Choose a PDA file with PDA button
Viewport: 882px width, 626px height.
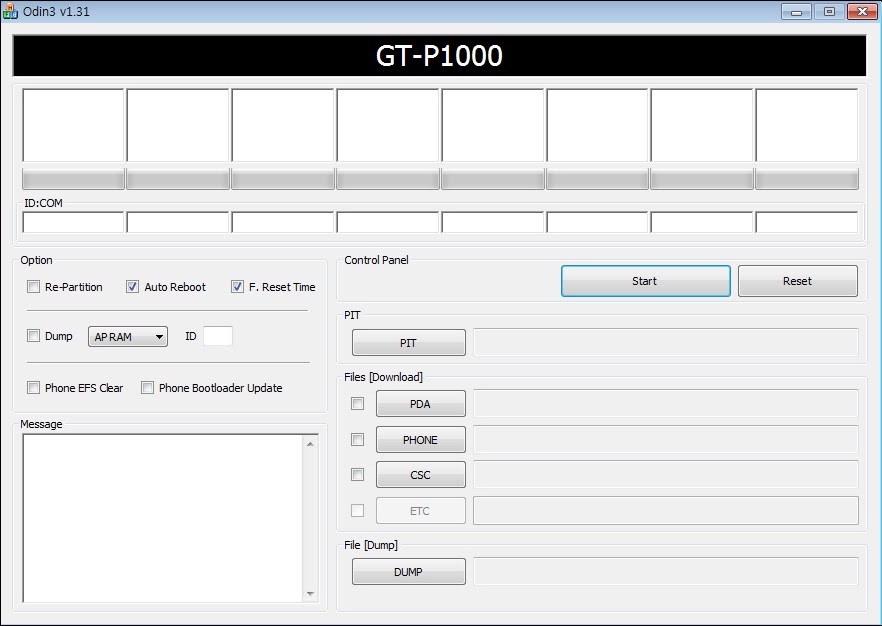coord(421,403)
